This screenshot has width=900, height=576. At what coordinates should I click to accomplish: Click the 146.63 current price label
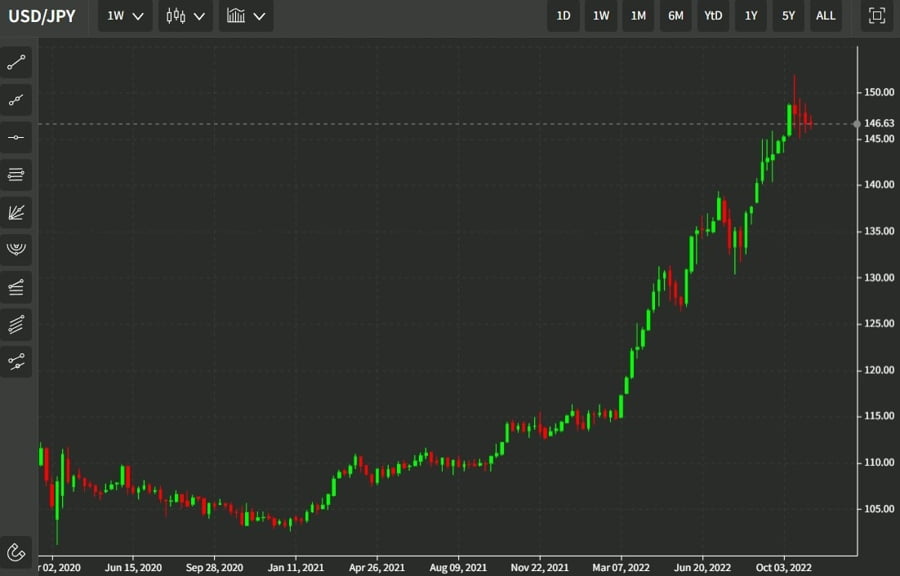[878, 124]
